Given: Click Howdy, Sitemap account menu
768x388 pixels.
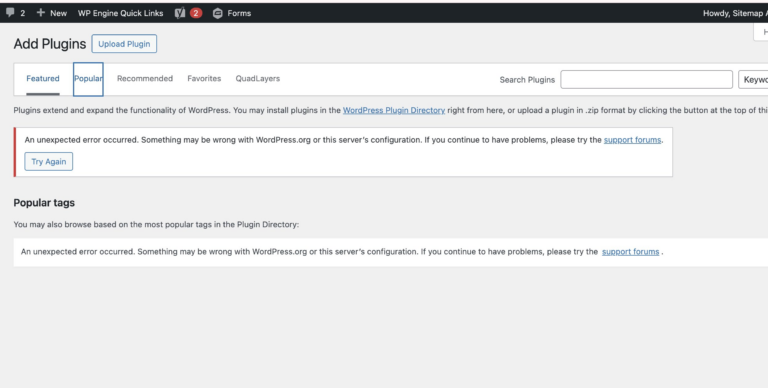Looking at the screenshot, I should [x=735, y=13].
